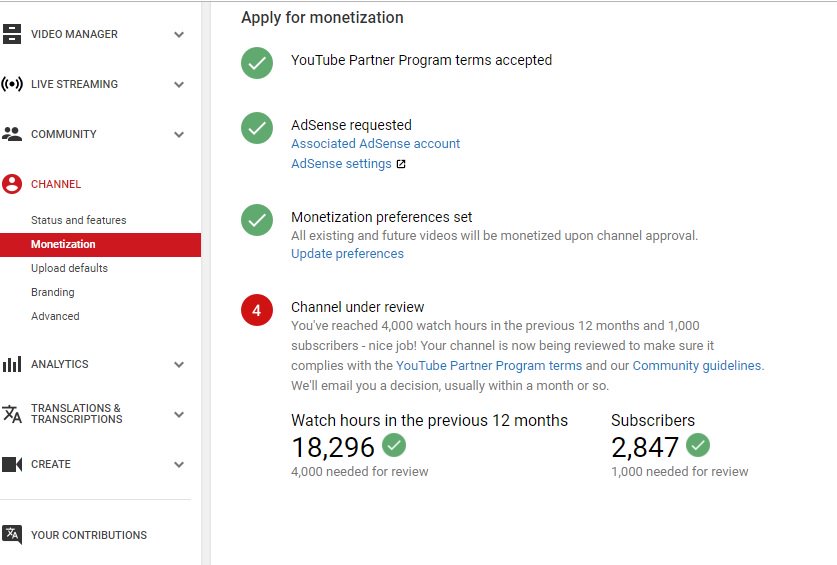
Task: Open the Associated AdSense account link
Action: click(x=375, y=144)
